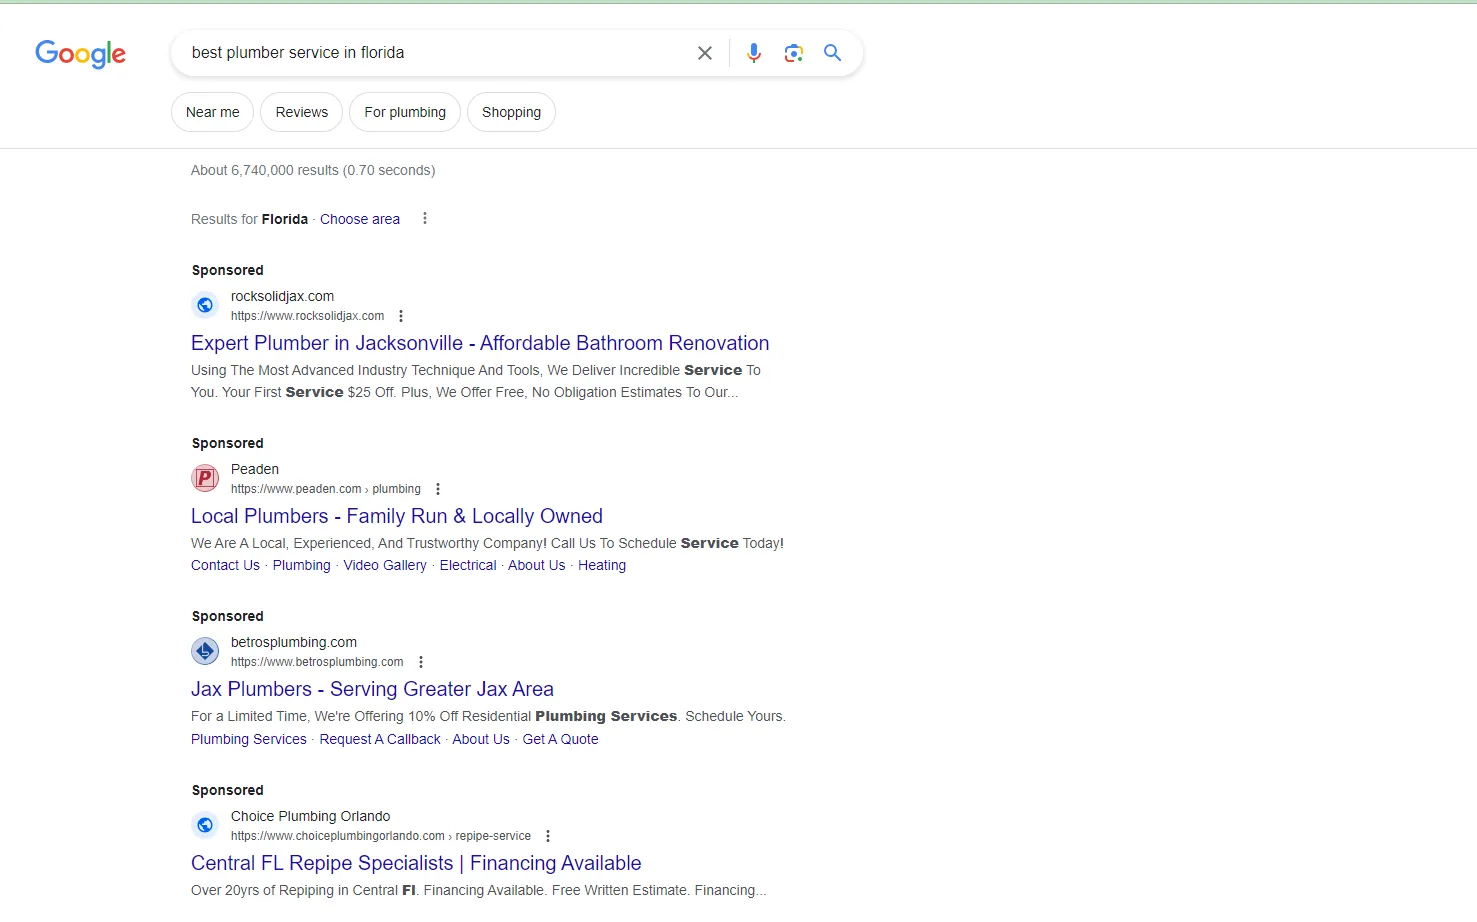
Task: Select the Shopping filter chip
Action: pos(511,112)
